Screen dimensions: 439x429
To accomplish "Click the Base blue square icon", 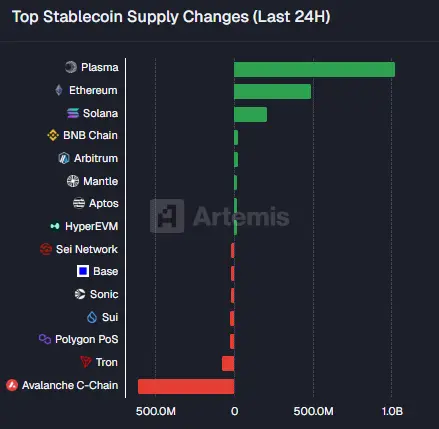I will tap(83, 271).
